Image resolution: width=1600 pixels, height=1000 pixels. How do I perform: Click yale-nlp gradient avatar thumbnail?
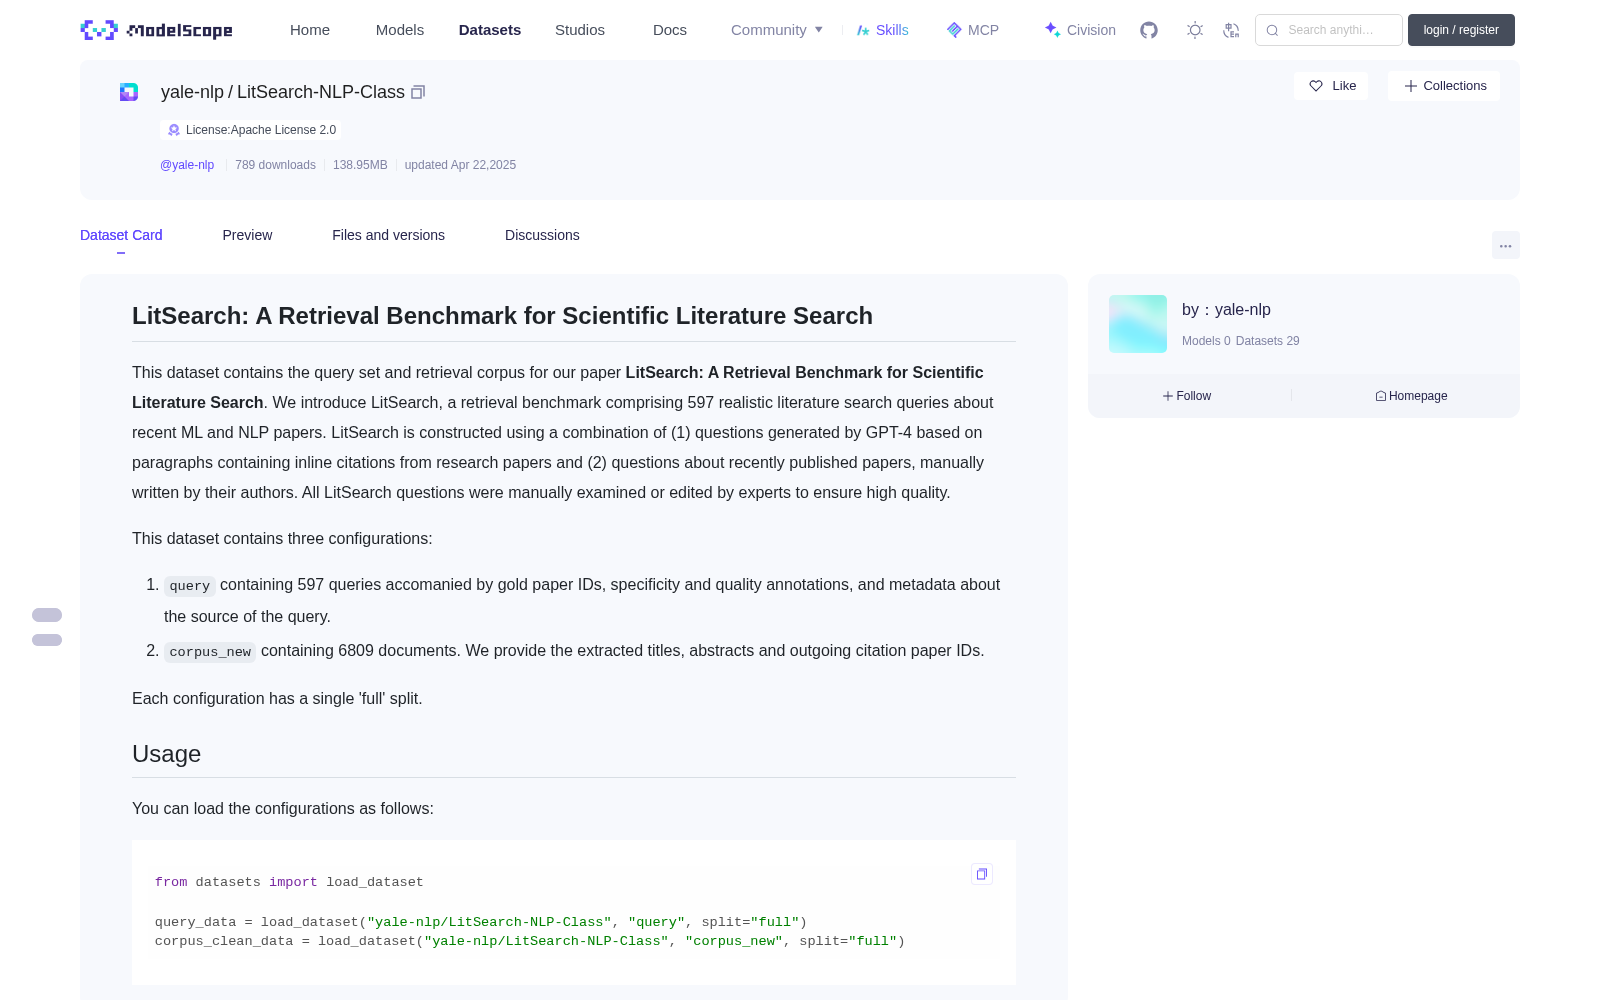pyautogui.click(x=1138, y=324)
